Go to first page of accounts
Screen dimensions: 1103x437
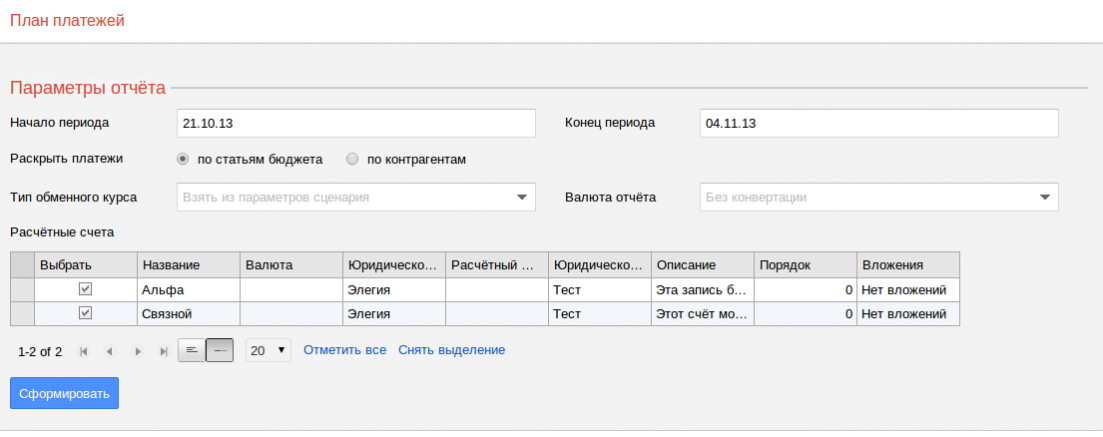(84, 351)
